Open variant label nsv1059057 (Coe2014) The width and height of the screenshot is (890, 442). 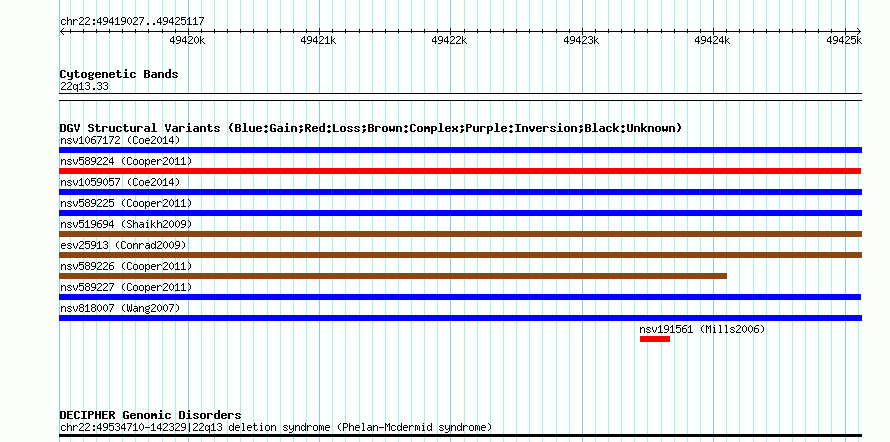click(120, 182)
